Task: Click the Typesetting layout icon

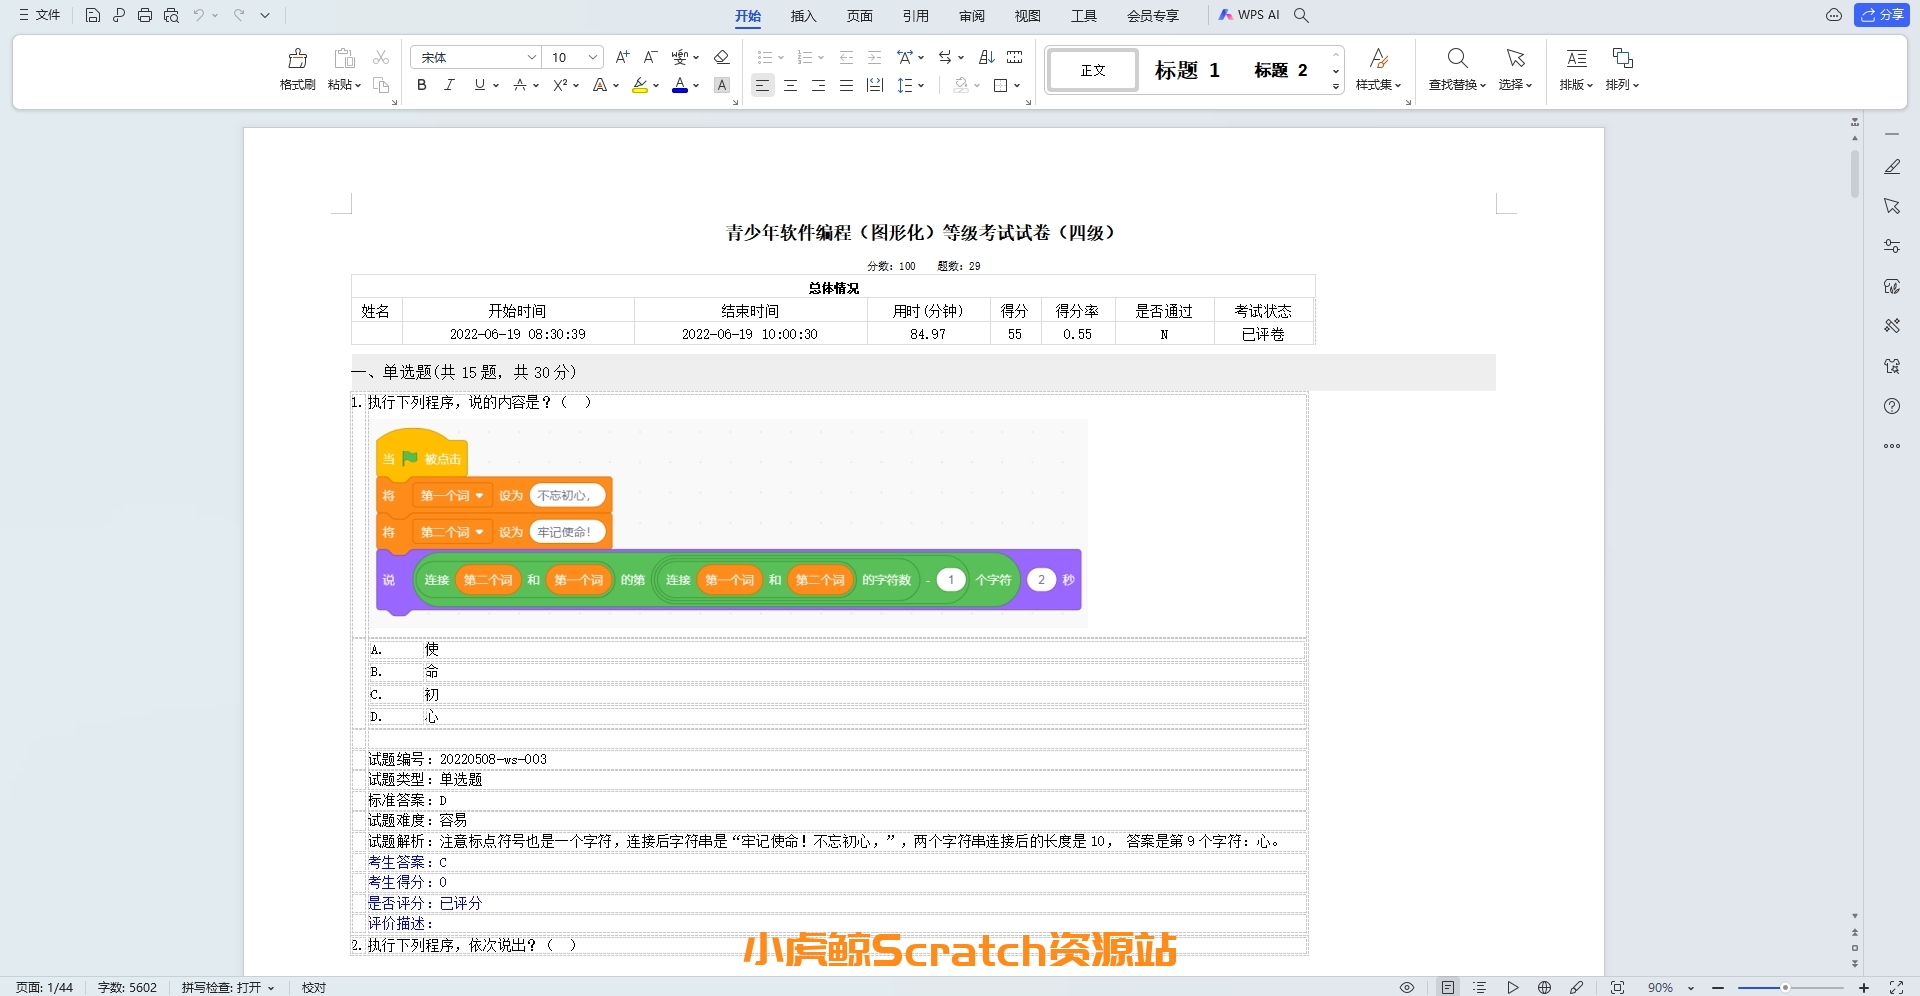Action: (1576, 58)
